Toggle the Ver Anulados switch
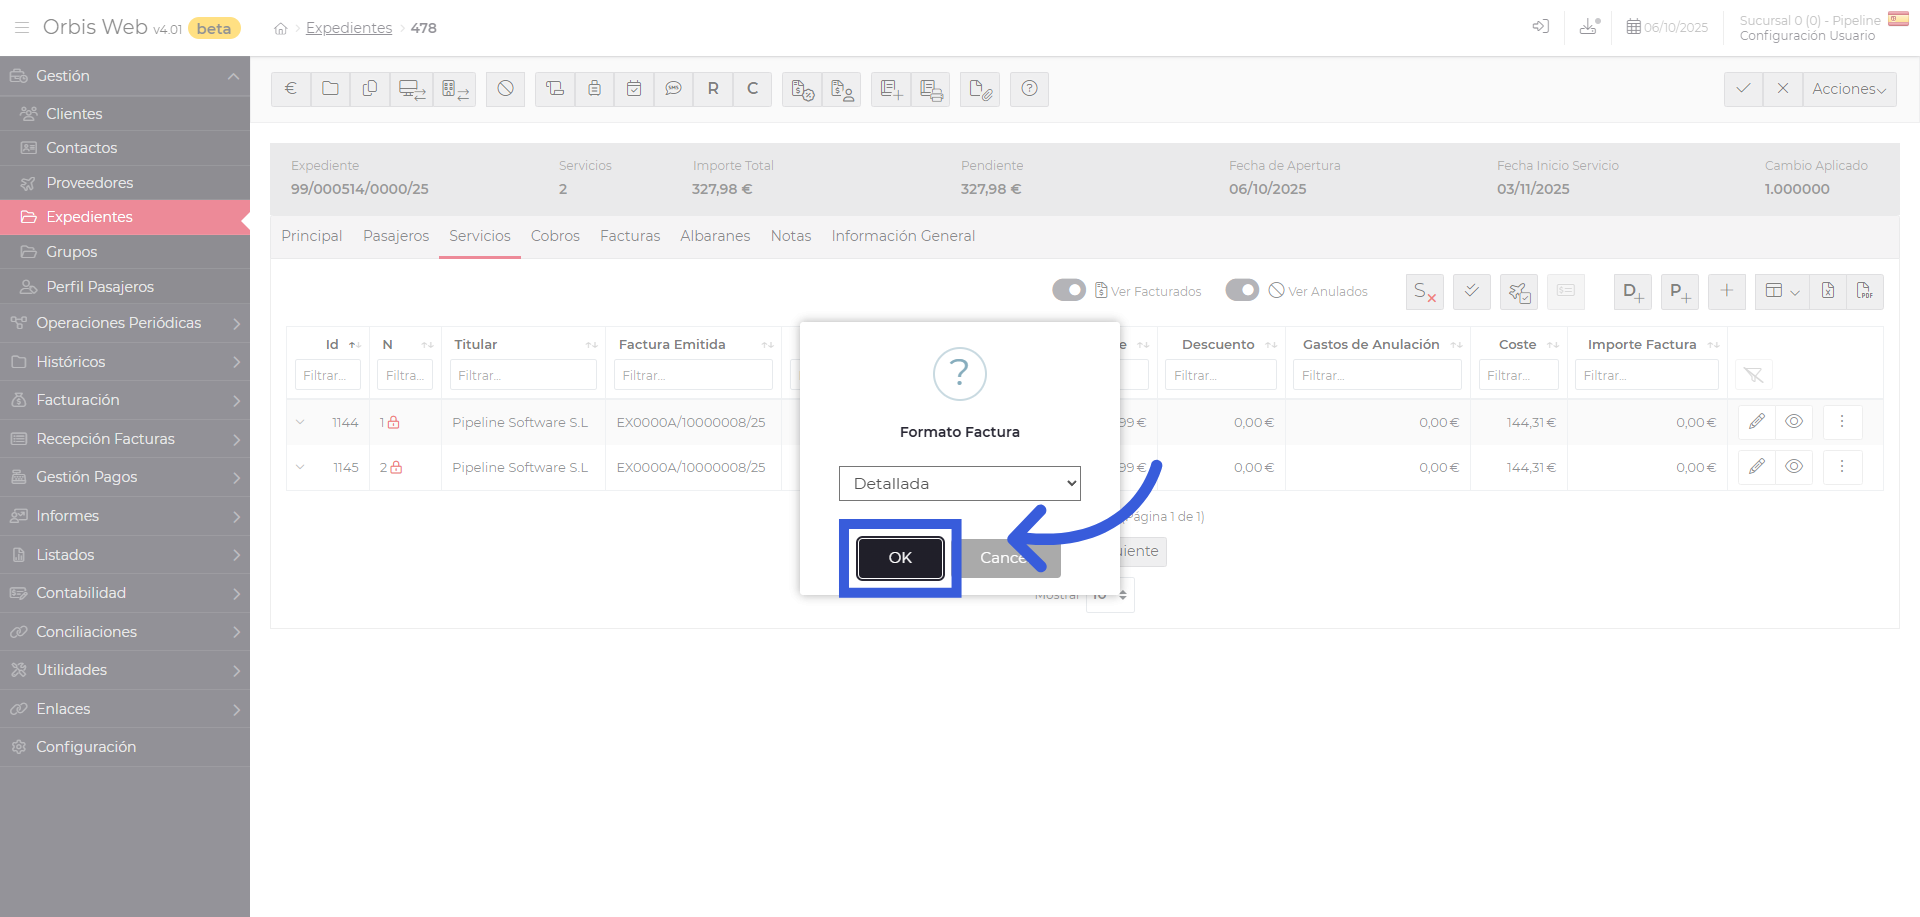This screenshot has width=1920, height=917. coord(1242,290)
